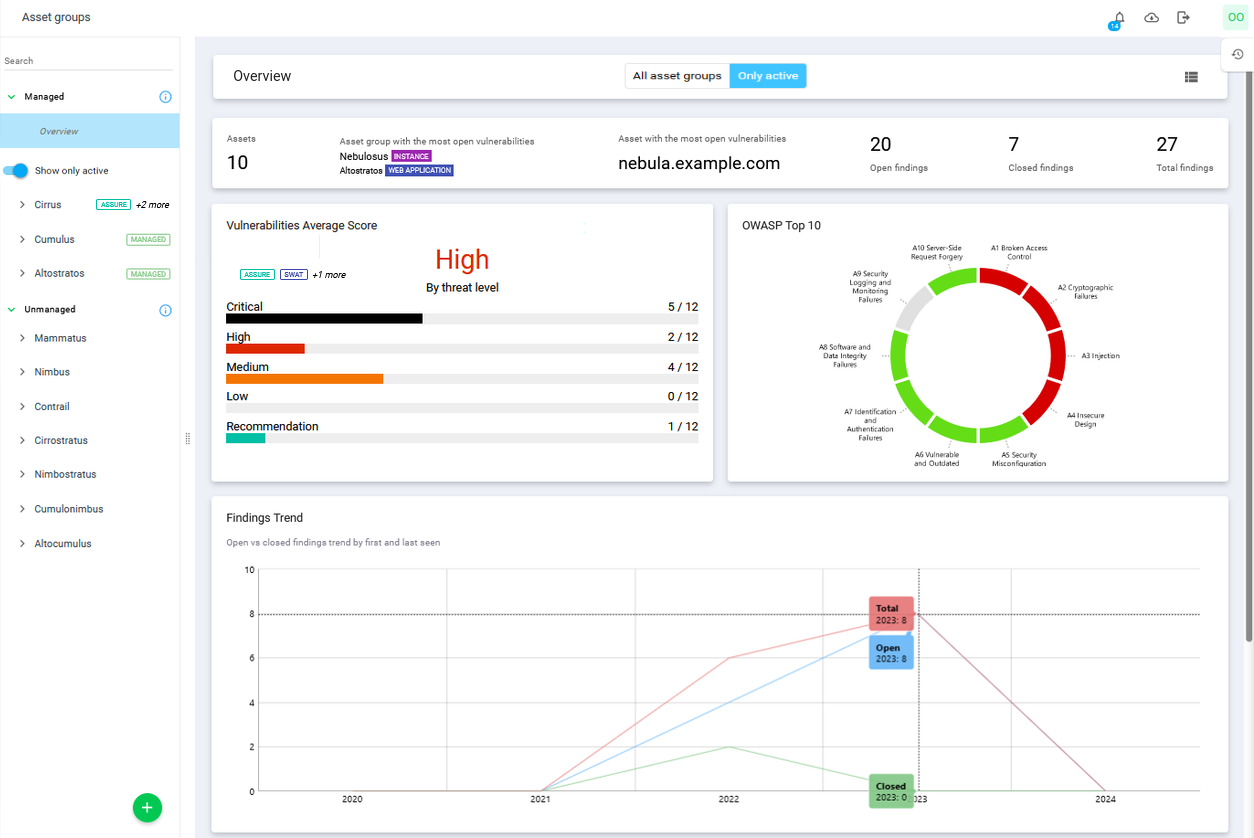
Task: Click the history icon below the avatar
Action: click(x=1237, y=53)
